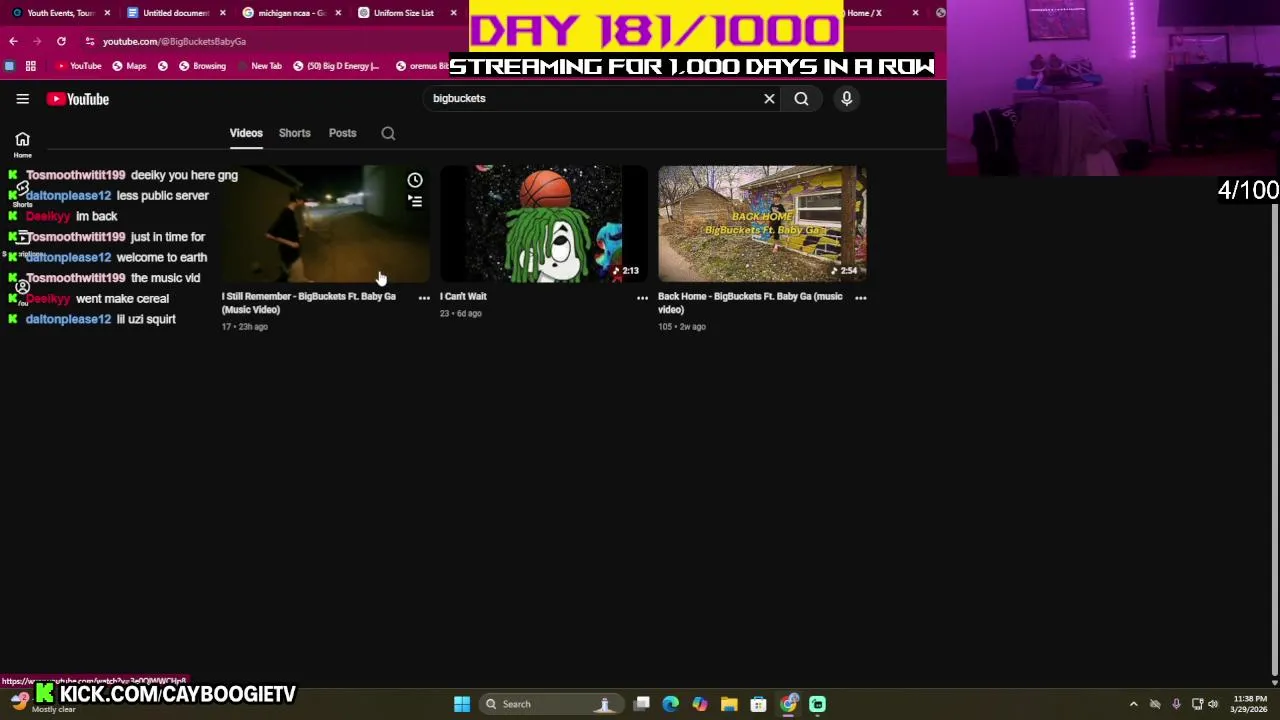Open more options for I Can't Wait video
This screenshot has height=720, width=1280.
pyautogui.click(x=642, y=298)
